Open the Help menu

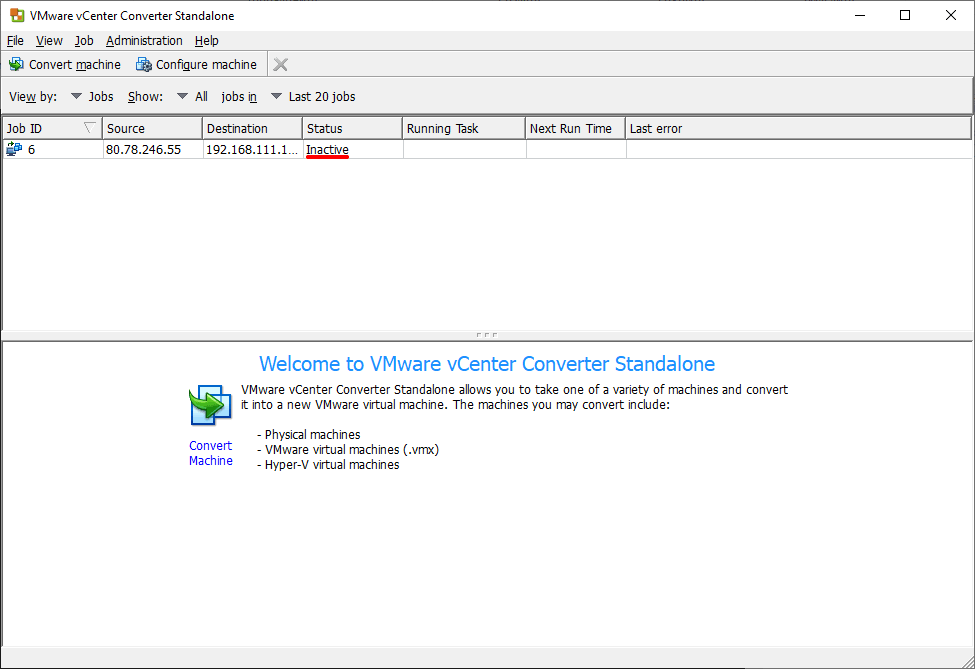click(207, 41)
